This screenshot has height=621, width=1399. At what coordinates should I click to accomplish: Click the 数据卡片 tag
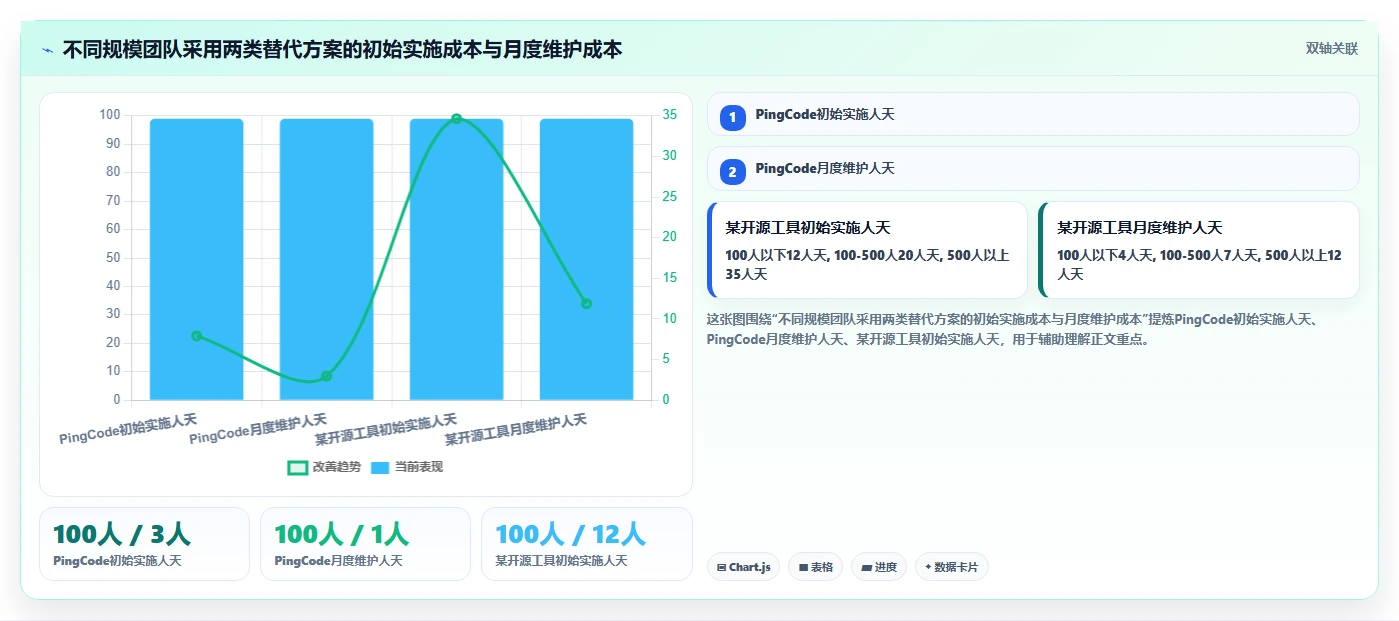pyautogui.click(x=951, y=567)
